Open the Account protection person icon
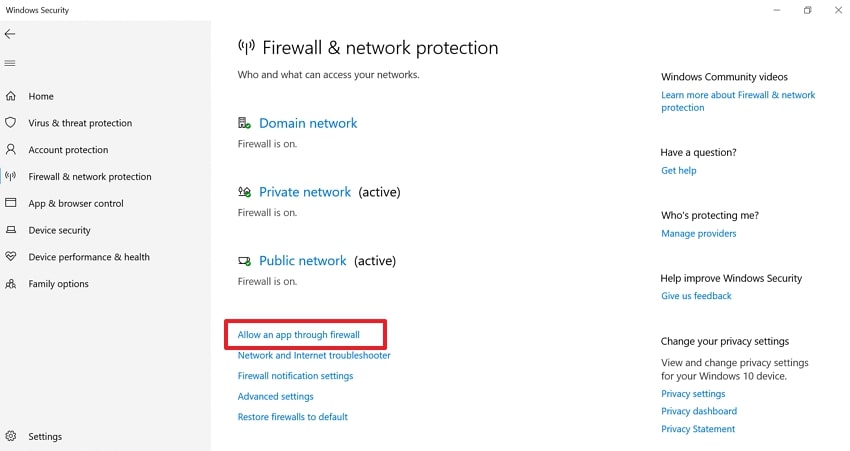 (11, 150)
